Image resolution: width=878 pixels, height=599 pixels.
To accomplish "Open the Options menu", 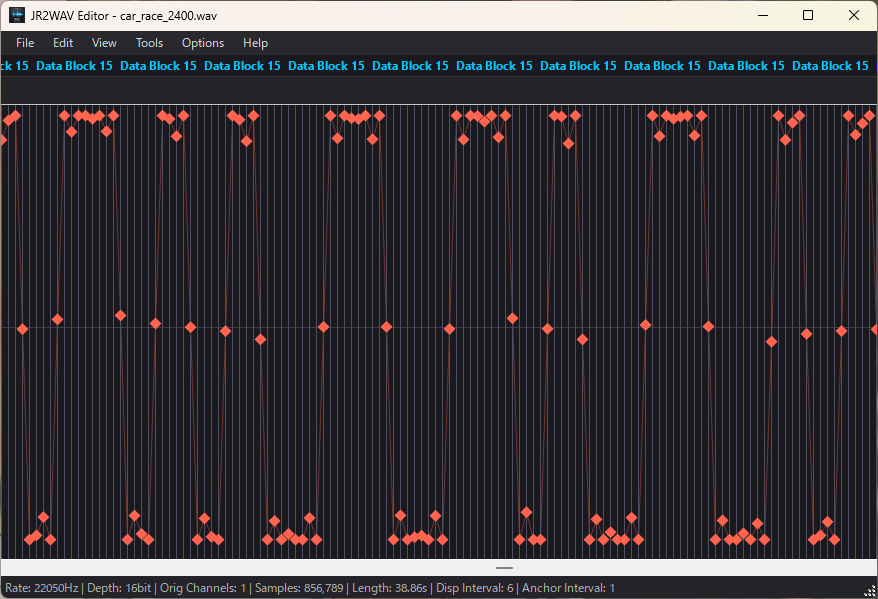I will (203, 43).
